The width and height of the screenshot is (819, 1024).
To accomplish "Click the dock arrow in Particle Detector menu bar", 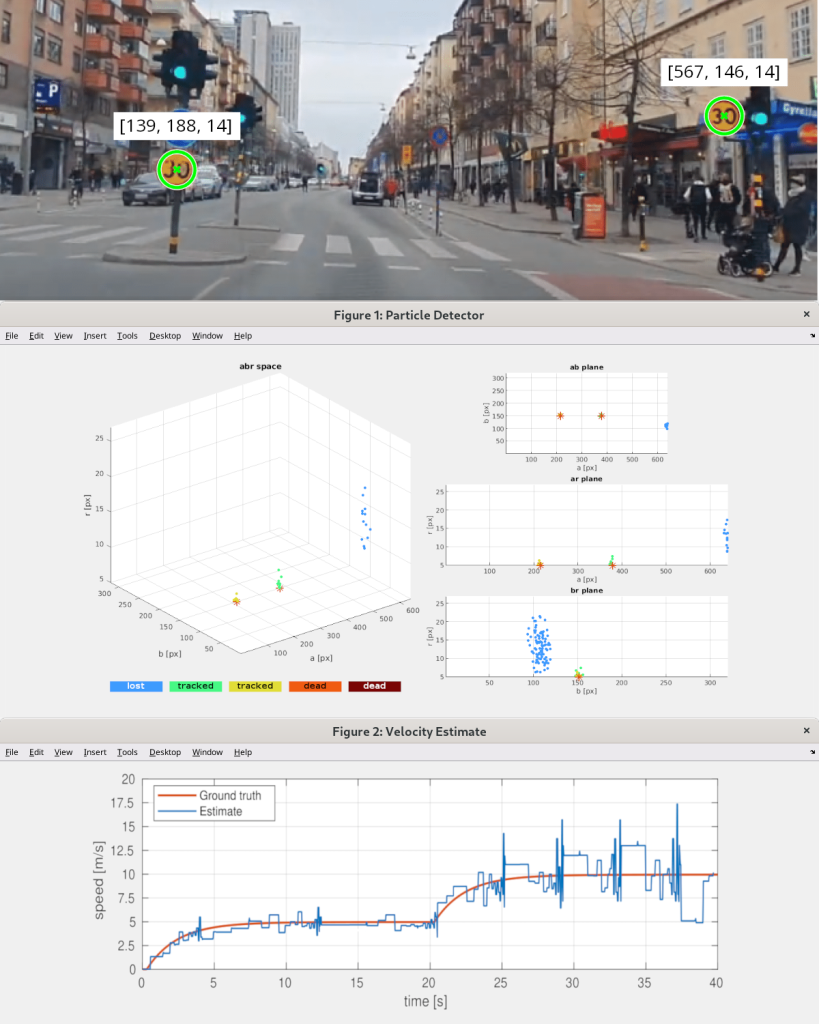I will (x=811, y=336).
